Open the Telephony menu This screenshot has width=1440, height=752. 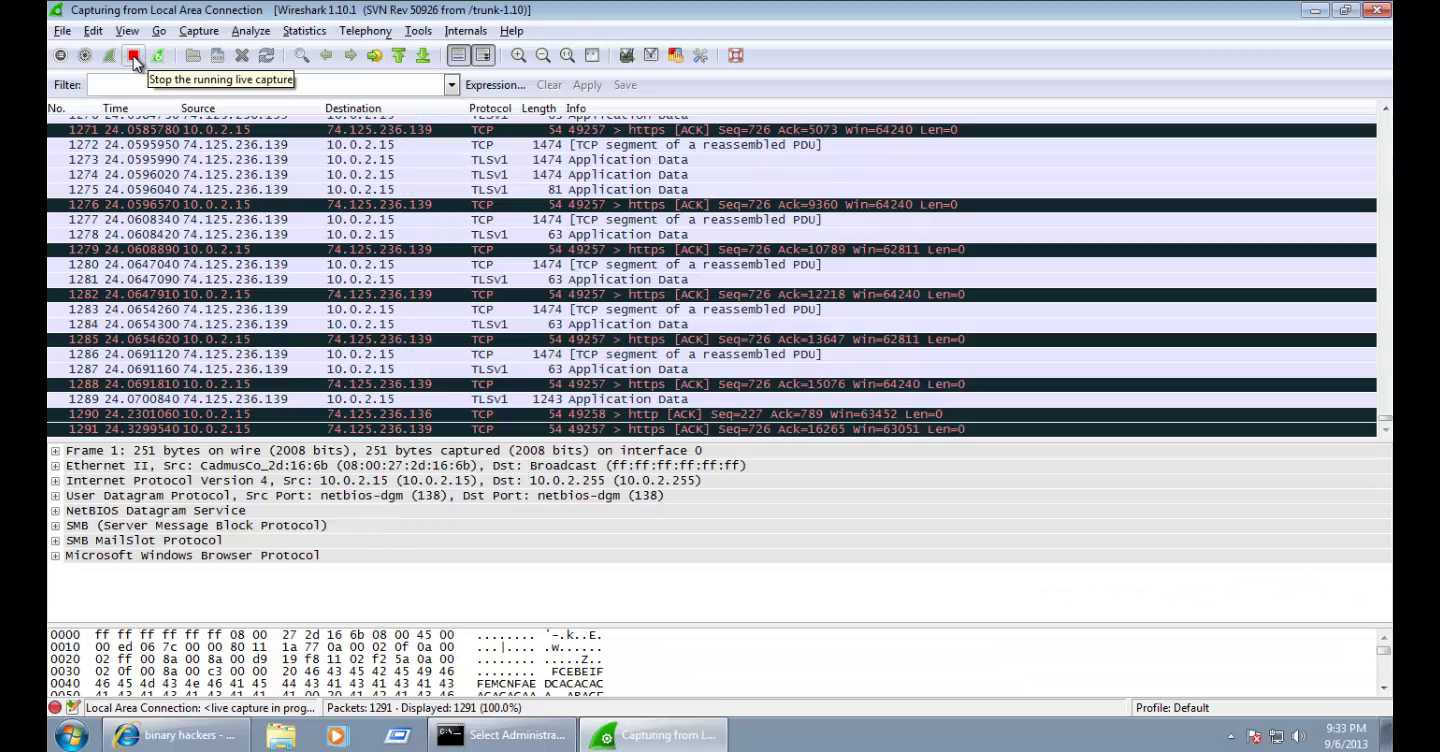click(x=366, y=30)
